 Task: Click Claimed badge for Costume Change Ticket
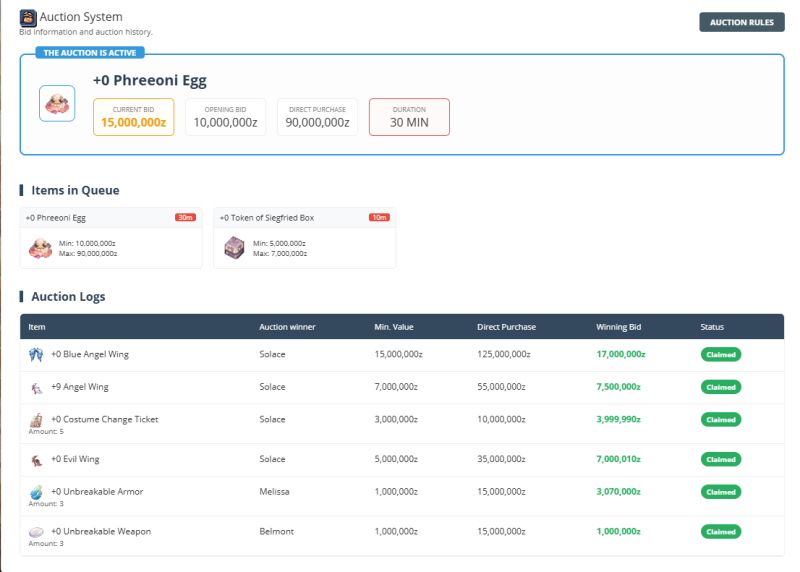pos(721,420)
